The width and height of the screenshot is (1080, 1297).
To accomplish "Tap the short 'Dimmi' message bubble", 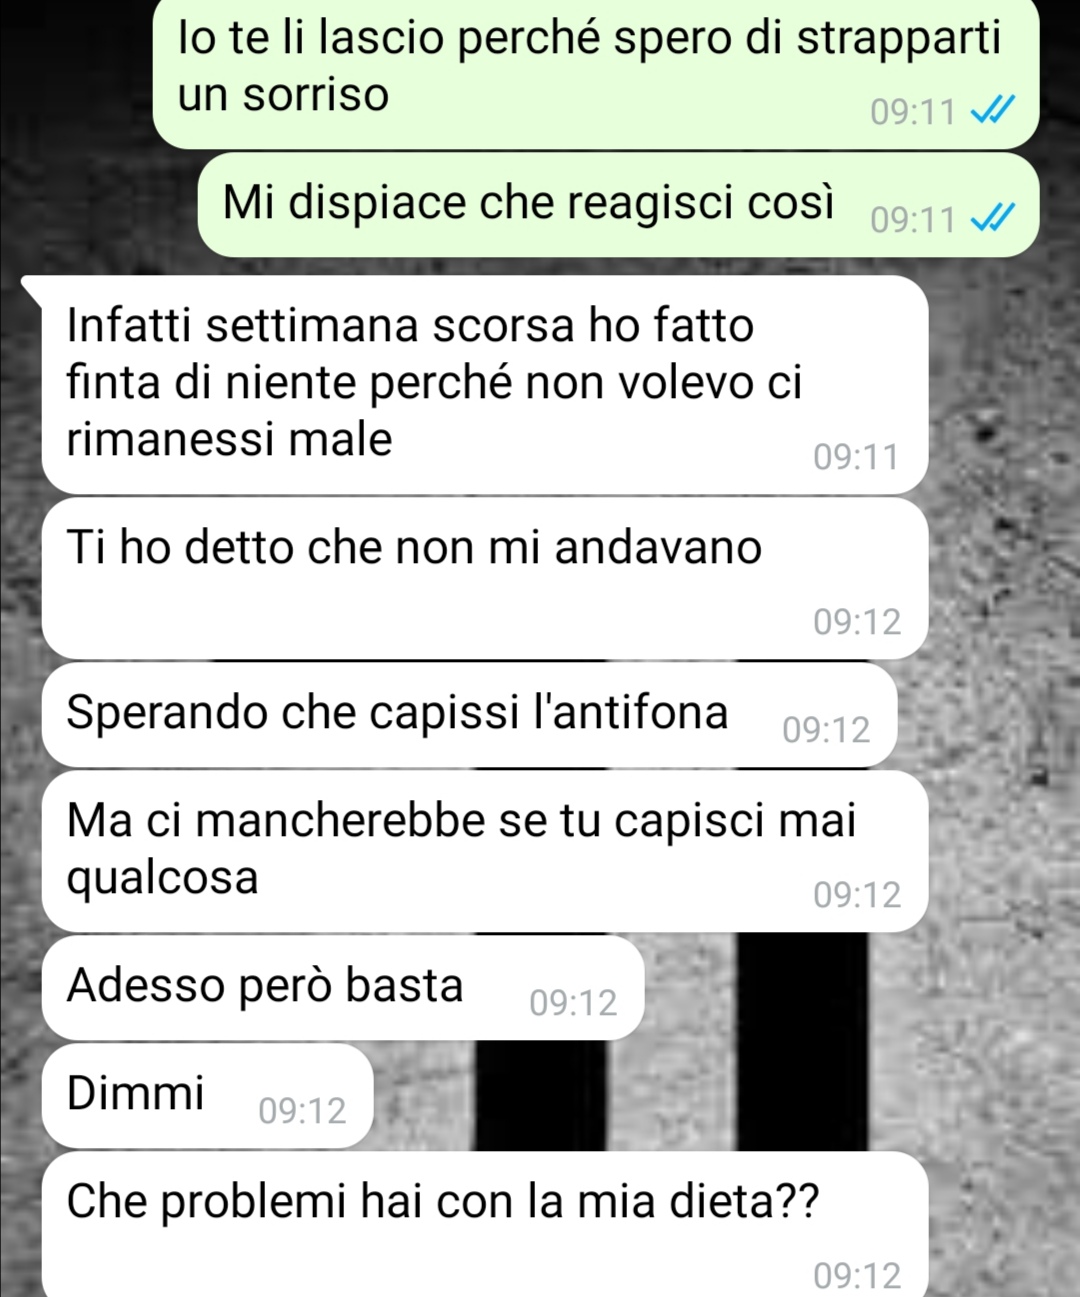I will click(x=207, y=1095).
